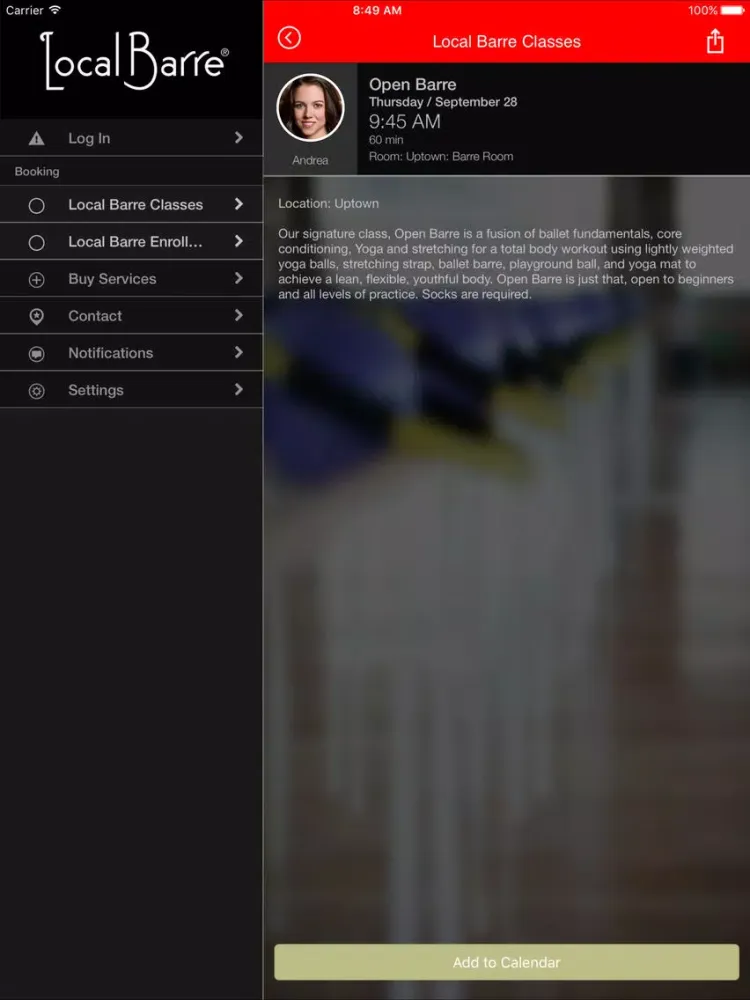Expand the Buy Services chevron
Viewport: 750px width, 1000px height.
coord(239,277)
